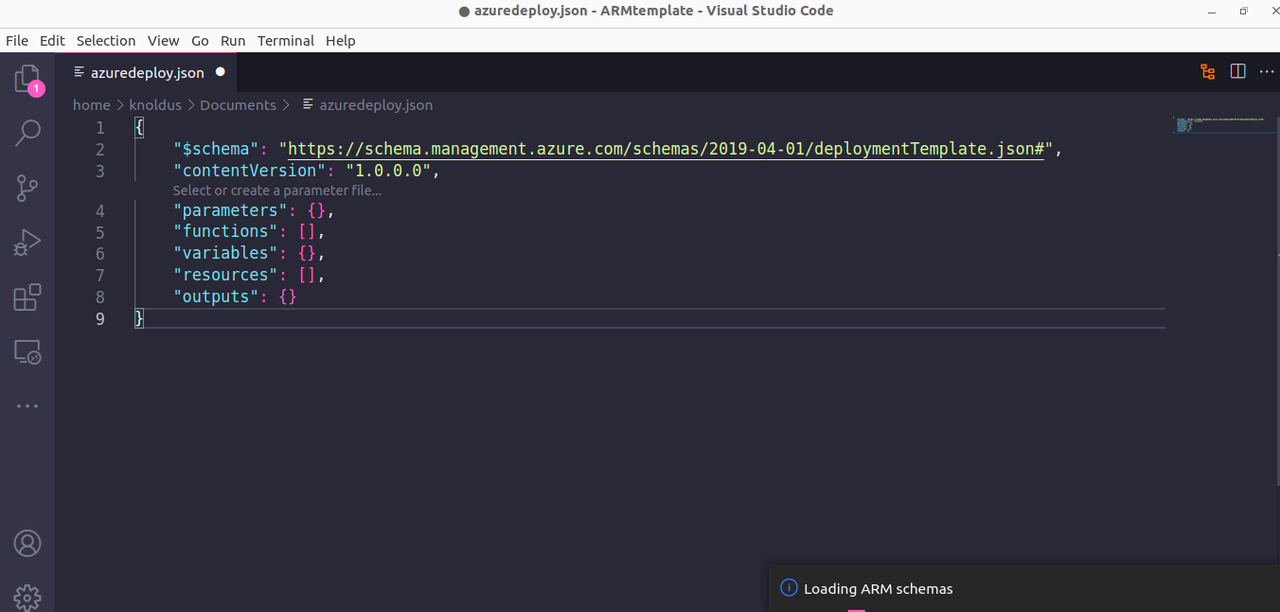Open the Help menu
This screenshot has height=612, width=1280.
click(340, 41)
